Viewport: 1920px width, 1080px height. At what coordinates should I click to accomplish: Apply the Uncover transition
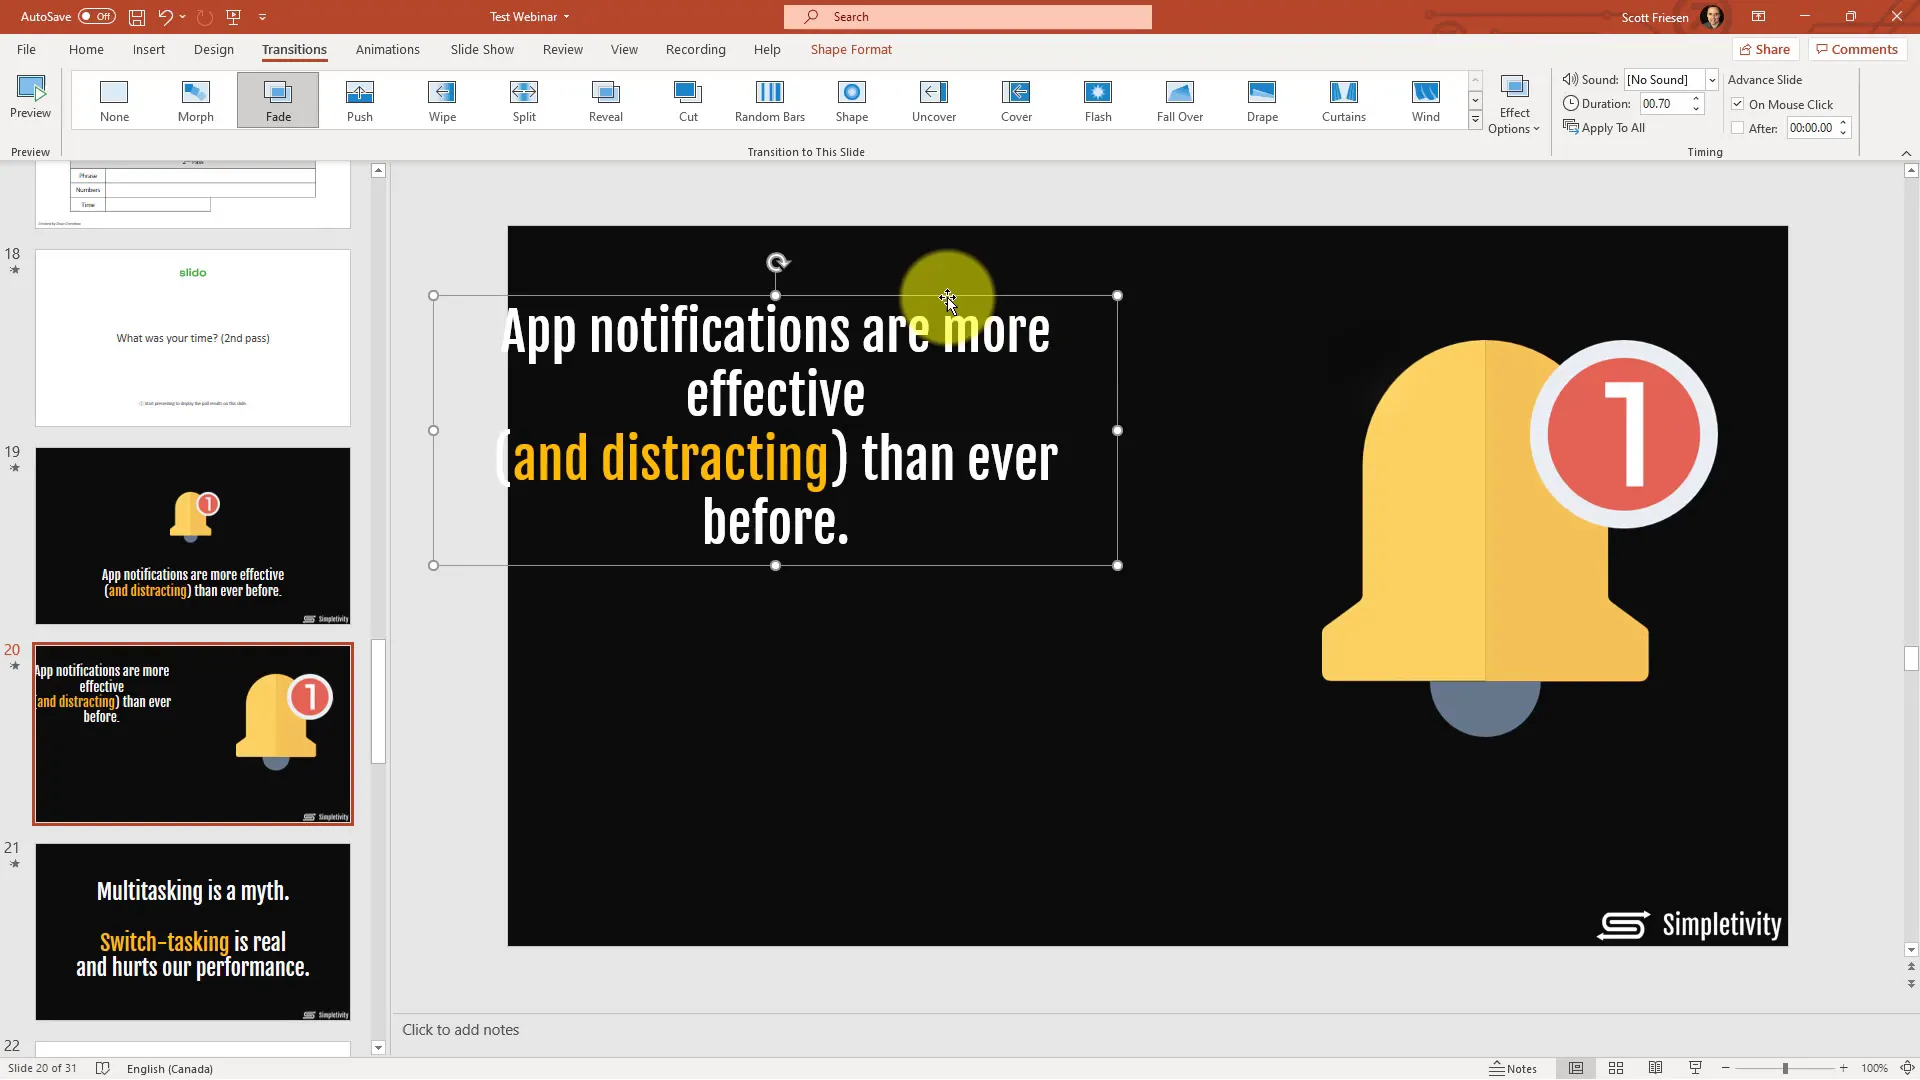pos(934,100)
